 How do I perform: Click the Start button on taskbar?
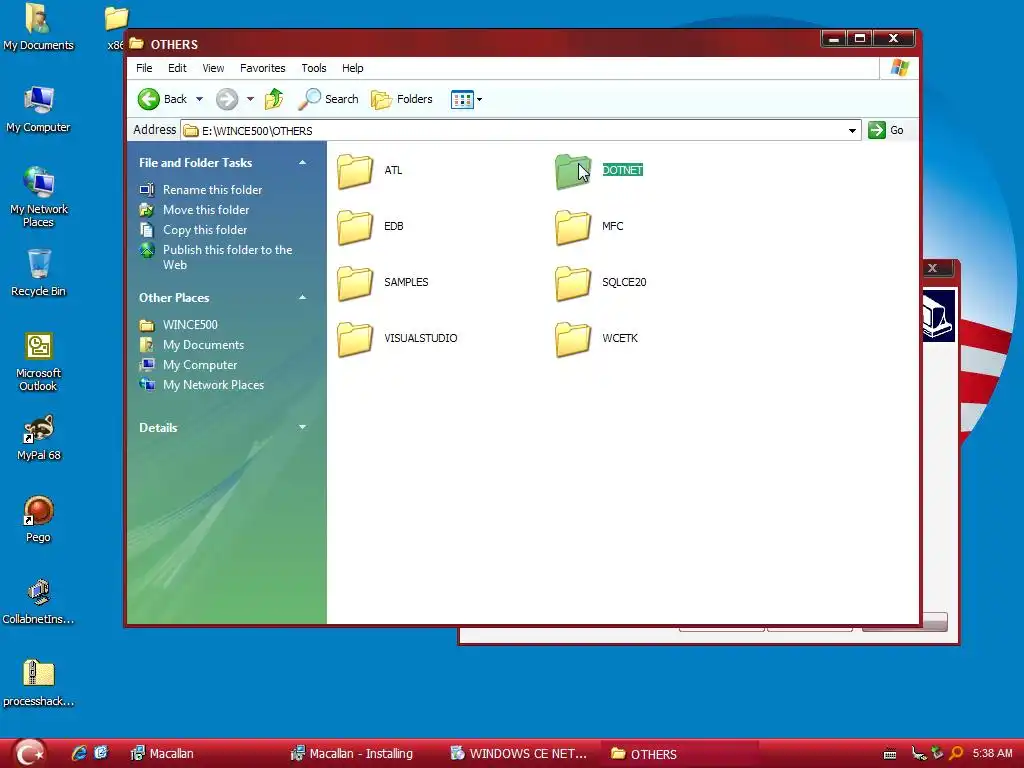click(x=29, y=754)
